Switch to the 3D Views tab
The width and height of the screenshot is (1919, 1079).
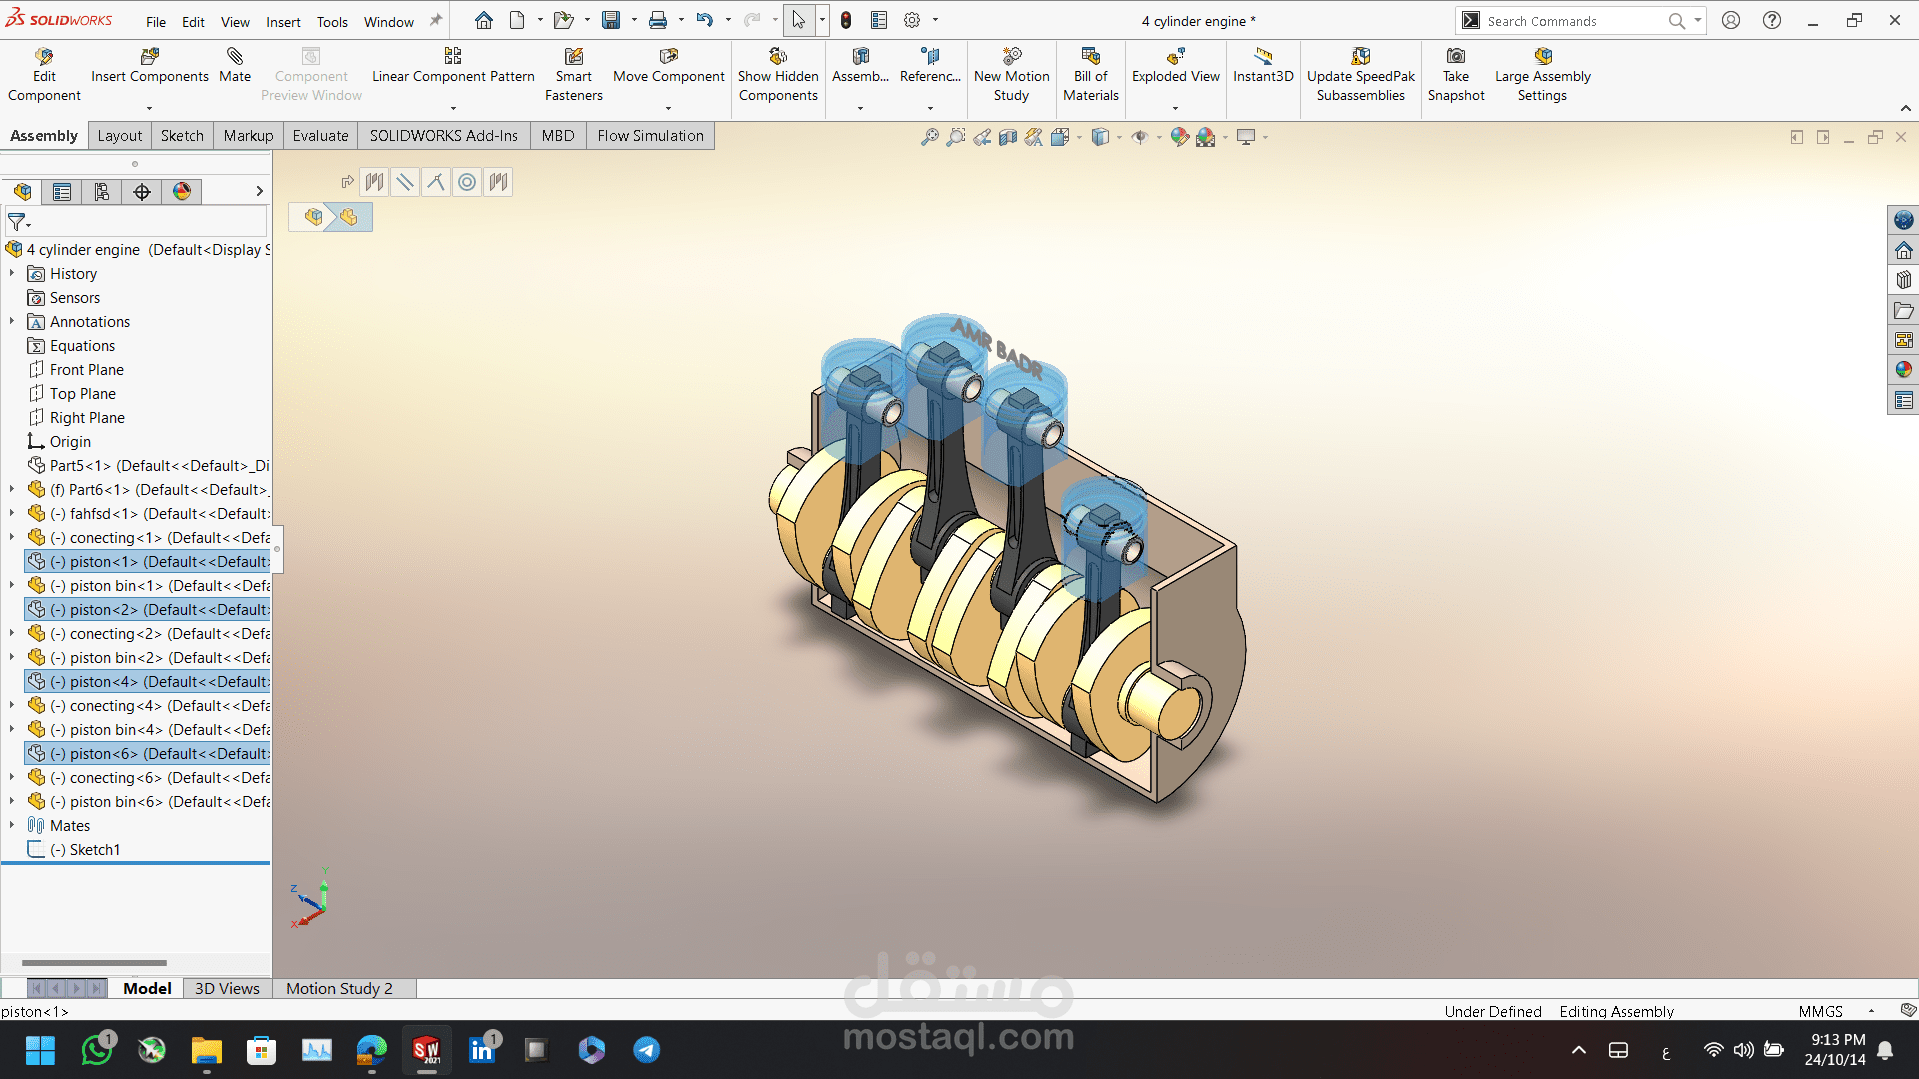tap(227, 989)
